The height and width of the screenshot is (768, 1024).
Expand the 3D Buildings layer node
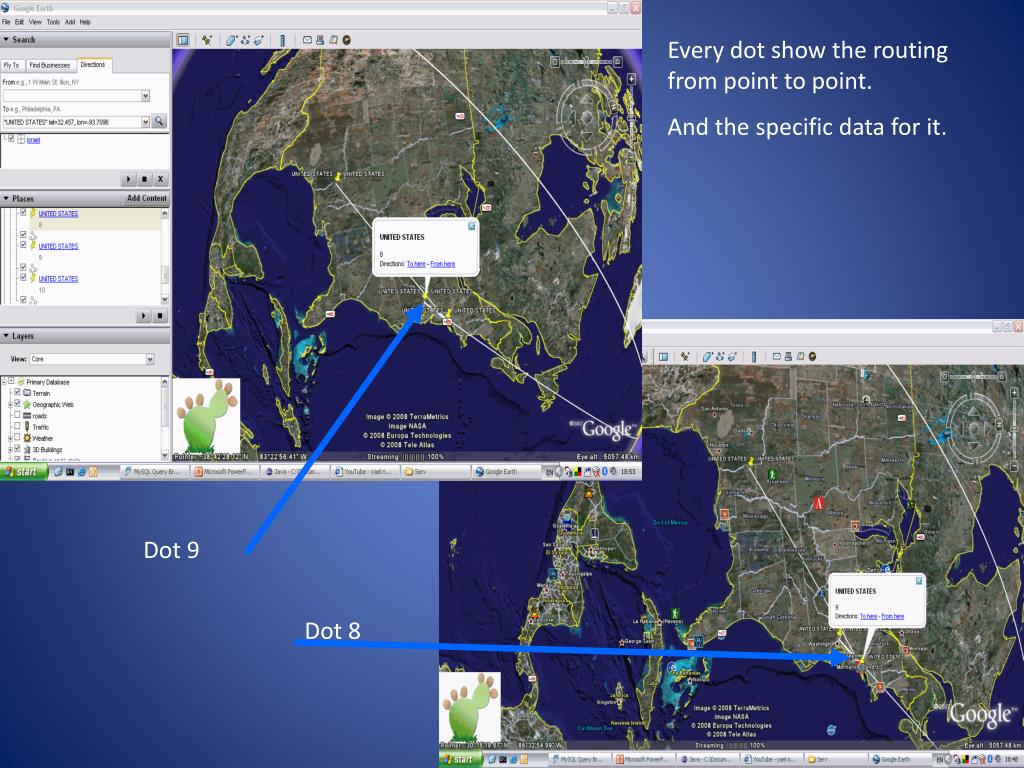pos(10,449)
